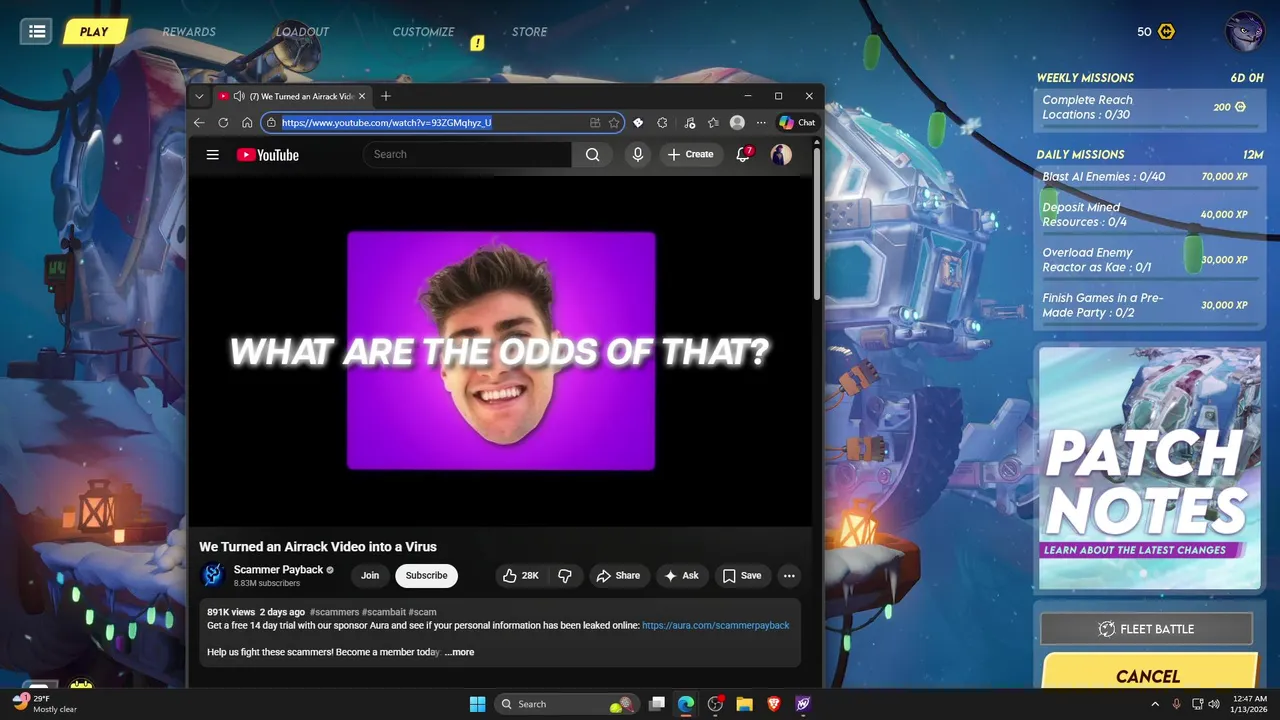Open YouTube account avatar menu

click(x=781, y=154)
